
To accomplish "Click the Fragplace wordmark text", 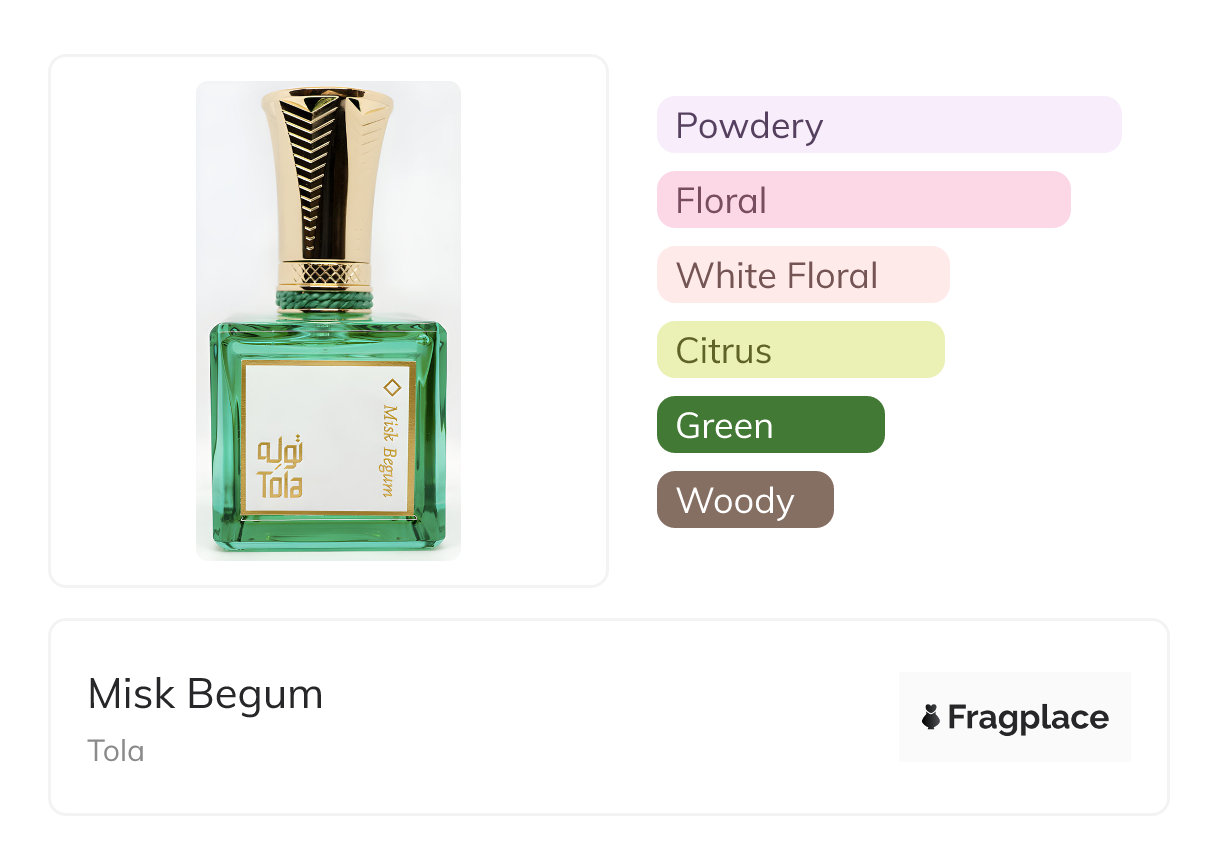I will click(1028, 717).
